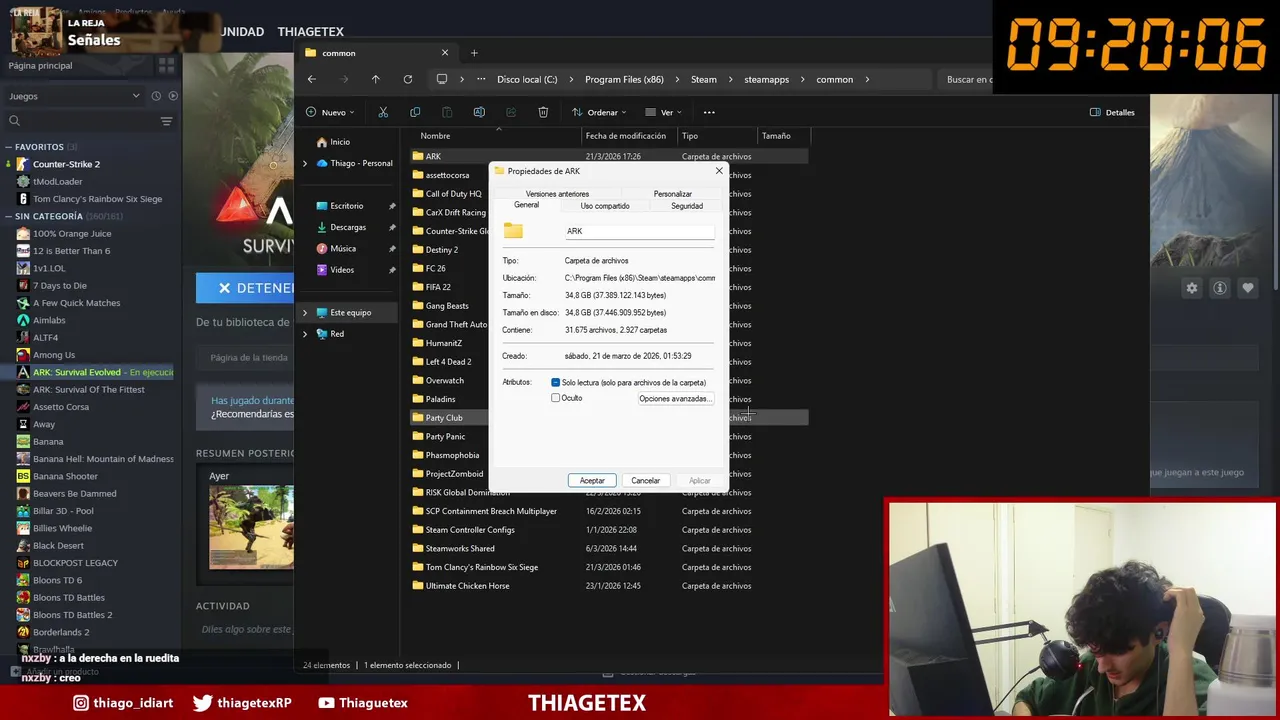The height and width of the screenshot is (720, 1280).
Task: Click Aceptar in the ARK properties dialog
Action: click(592, 480)
